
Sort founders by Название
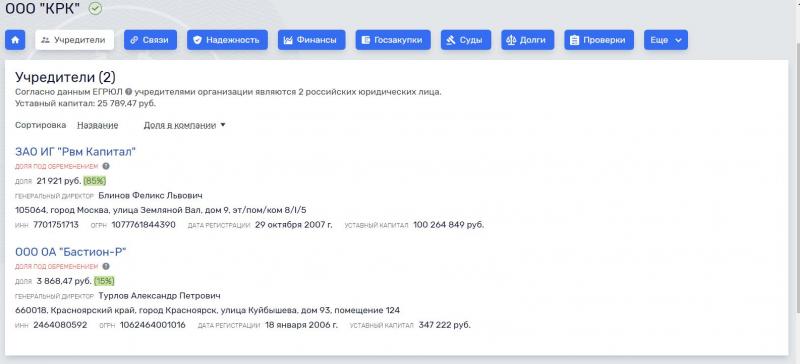tap(97, 125)
